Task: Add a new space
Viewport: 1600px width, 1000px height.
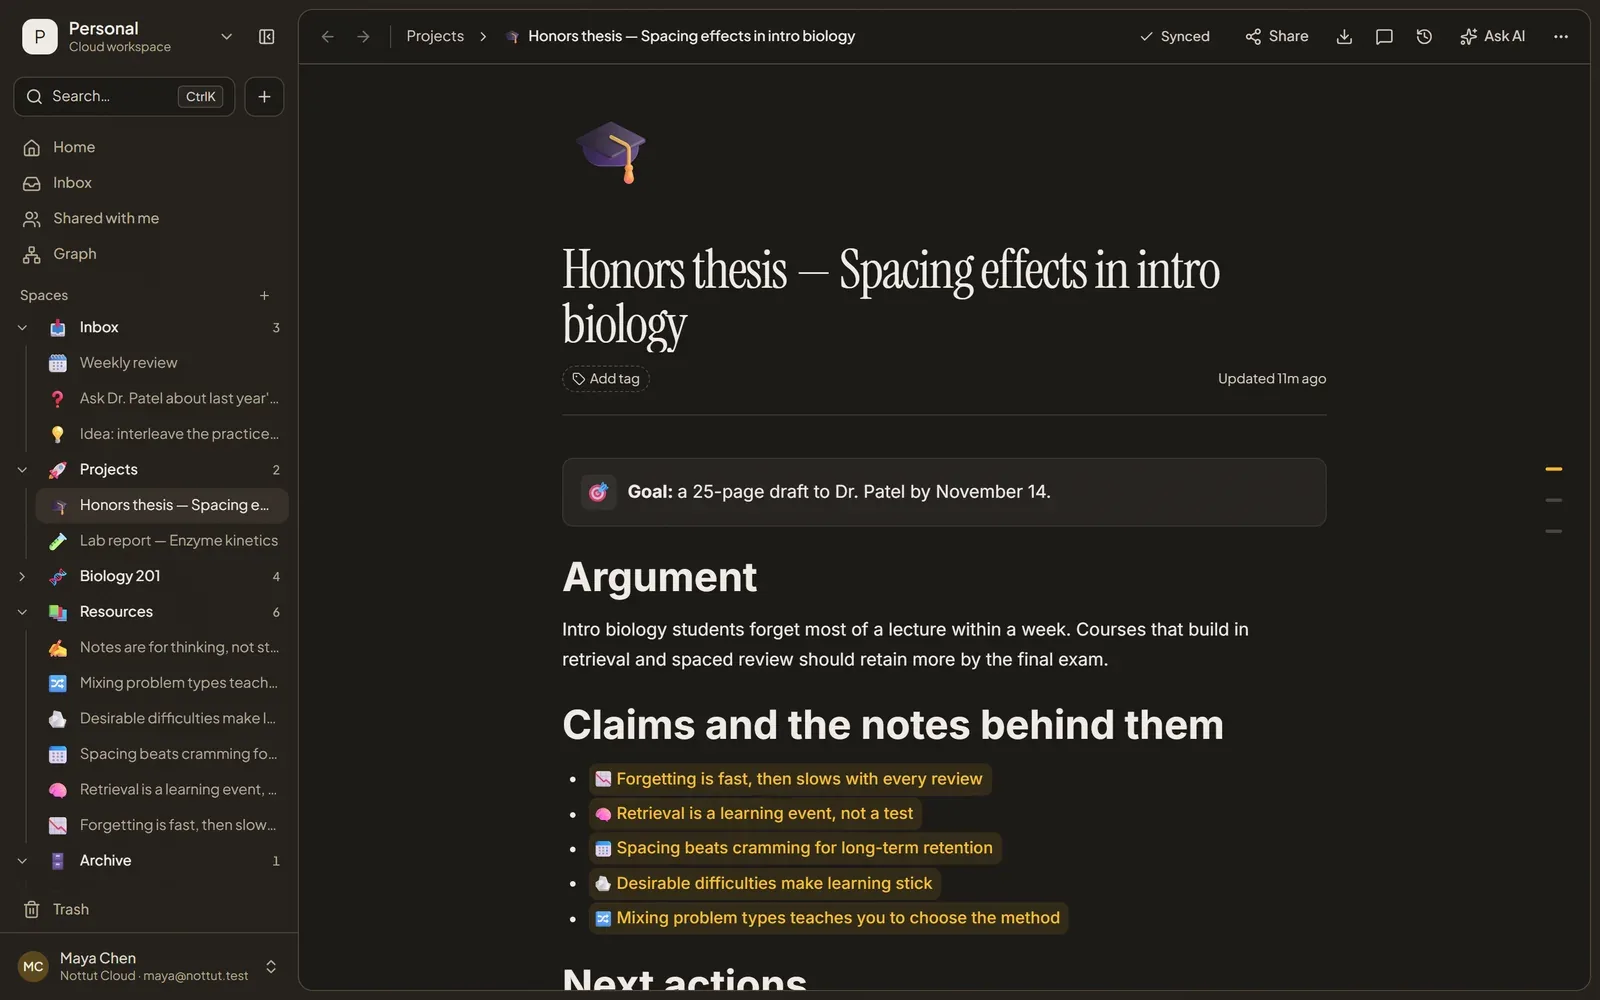Action: point(264,295)
